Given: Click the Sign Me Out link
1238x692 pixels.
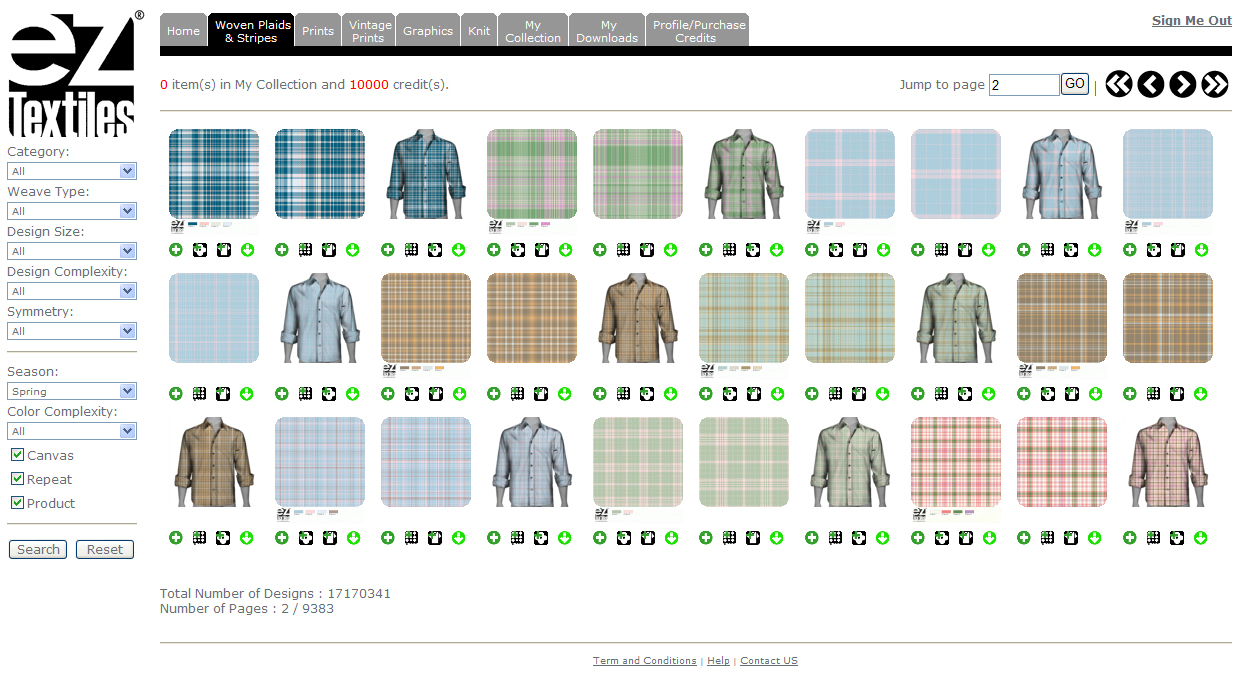Looking at the screenshot, I should click(1192, 20).
